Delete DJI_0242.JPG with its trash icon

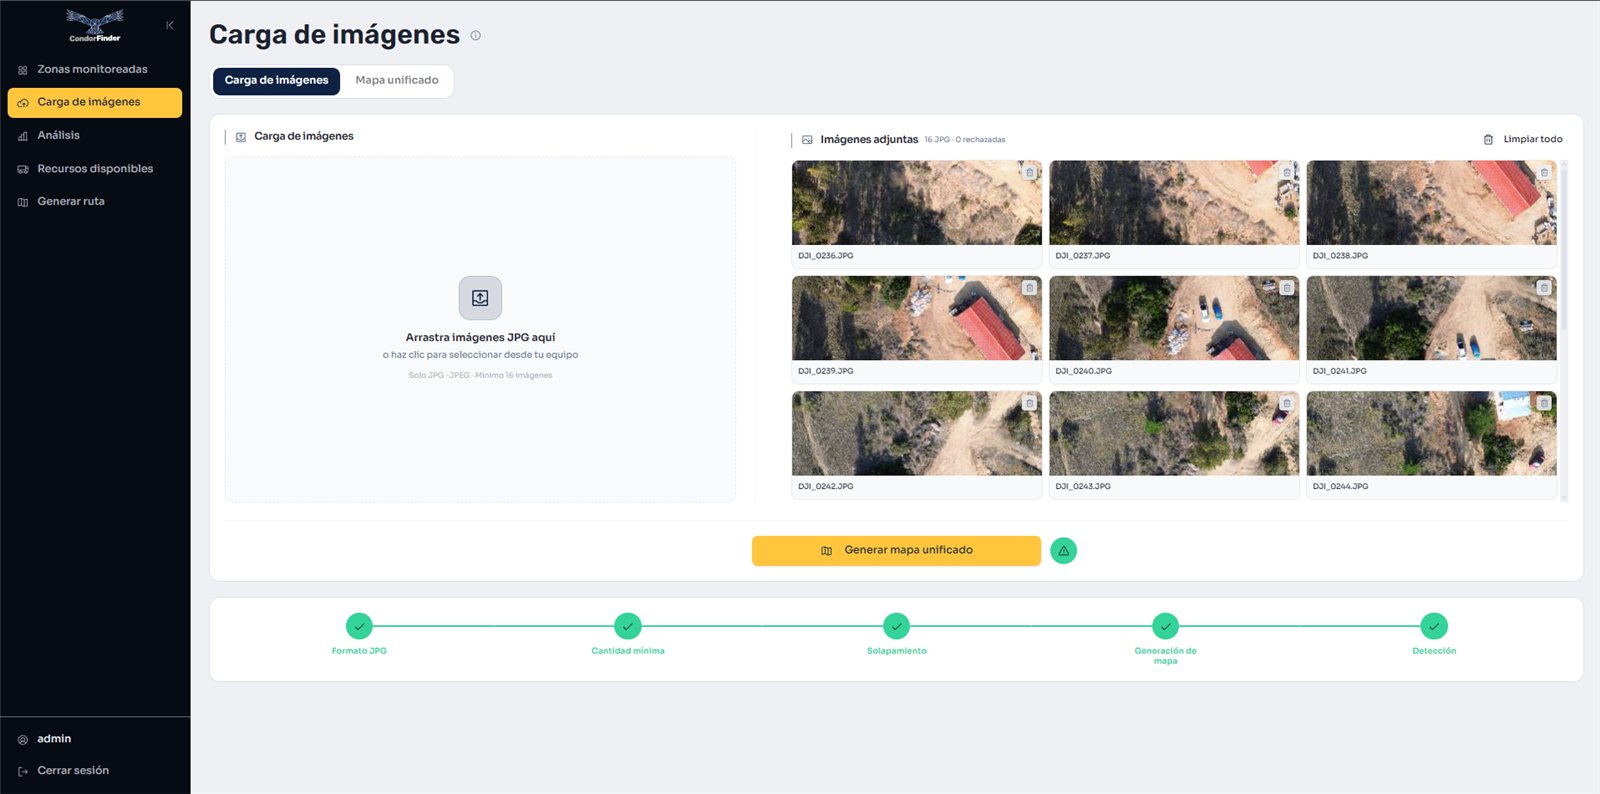point(1030,403)
